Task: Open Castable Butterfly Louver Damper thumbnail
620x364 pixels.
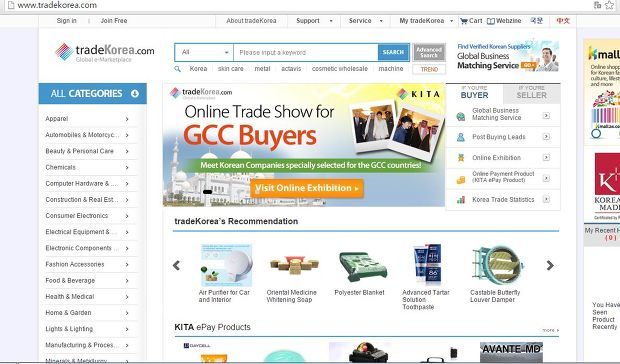Action: (497, 266)
